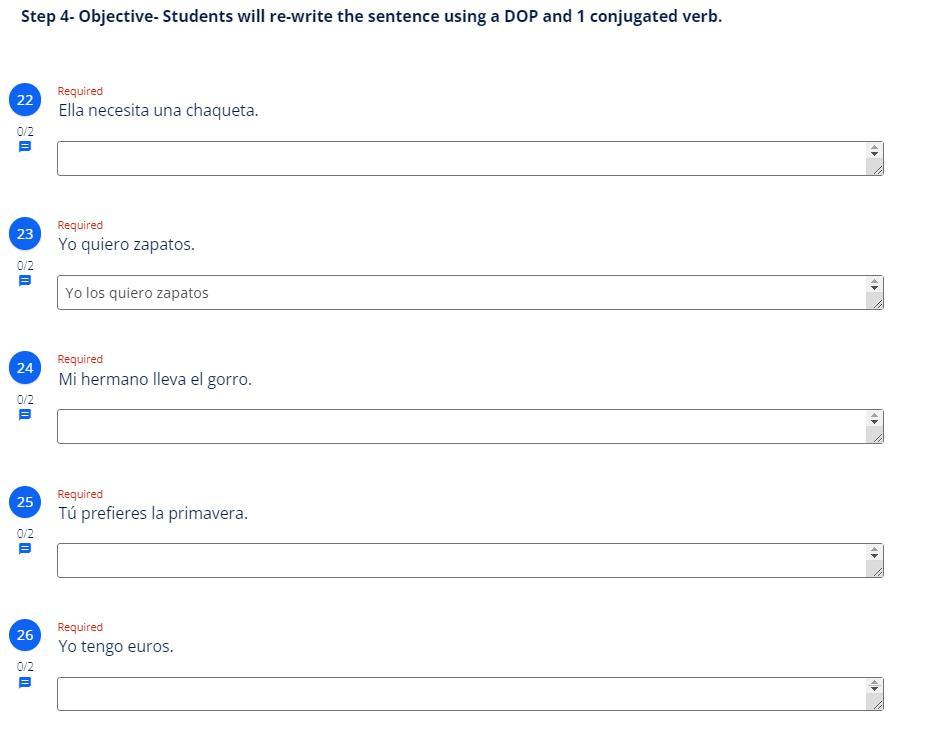Screen dimensions: 929x750
Task: Click the blue number 26 badge
Action: [x=25, y=635]
